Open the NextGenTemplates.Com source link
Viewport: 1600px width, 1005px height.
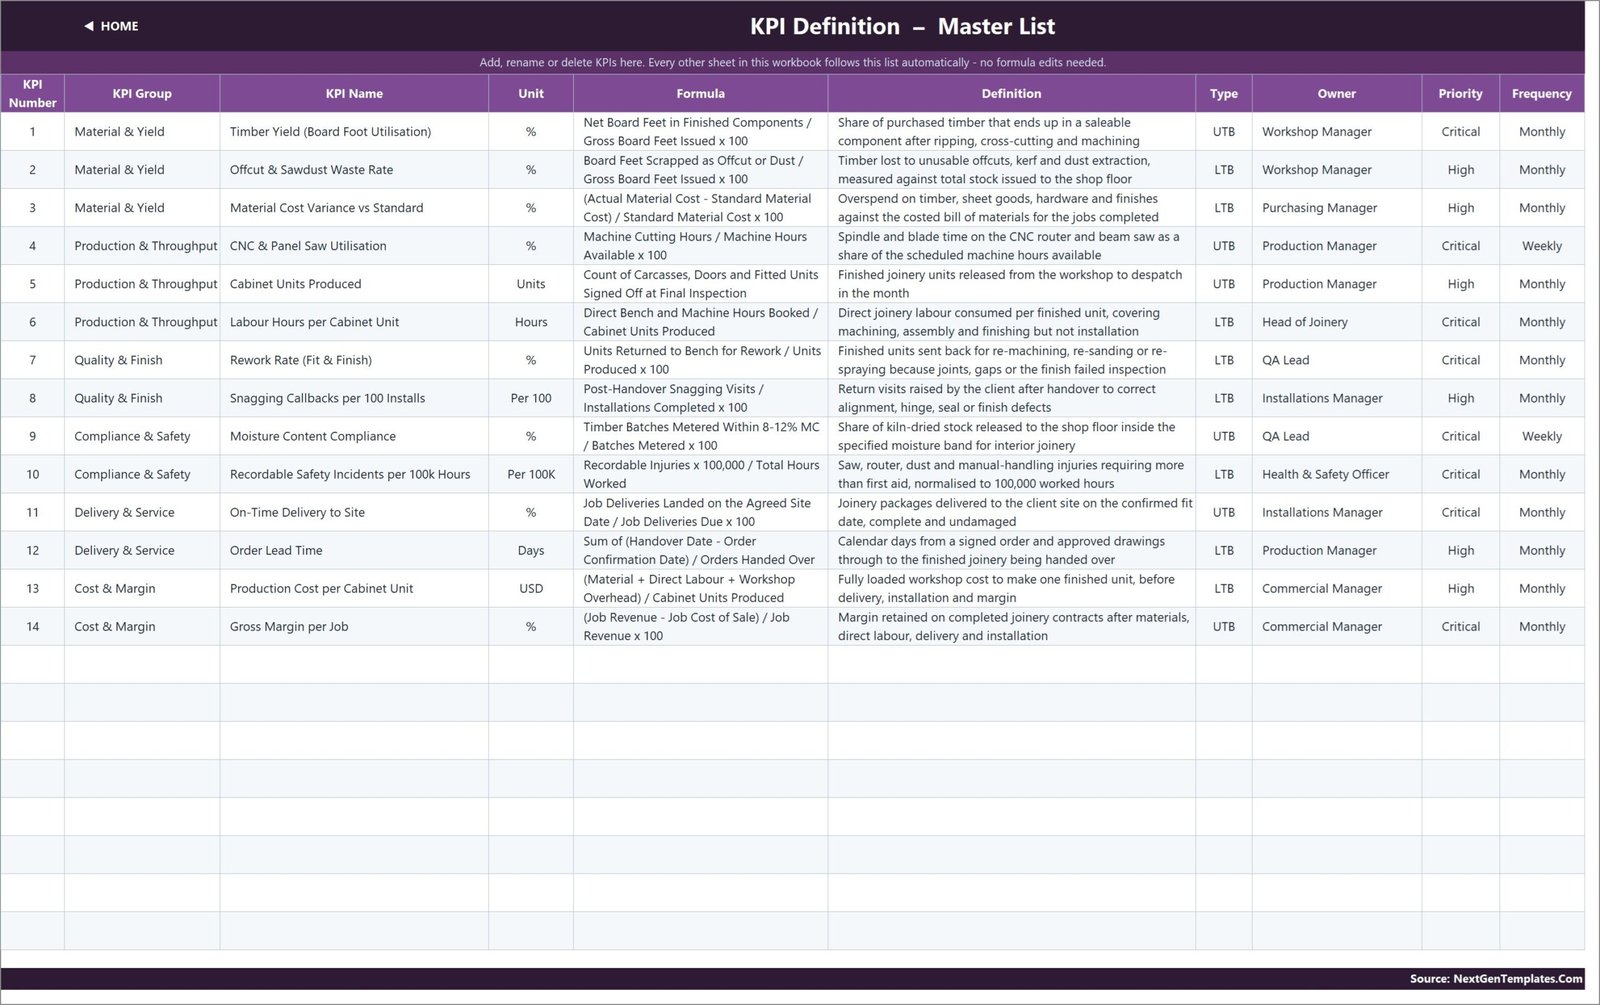coord(1496,979)
